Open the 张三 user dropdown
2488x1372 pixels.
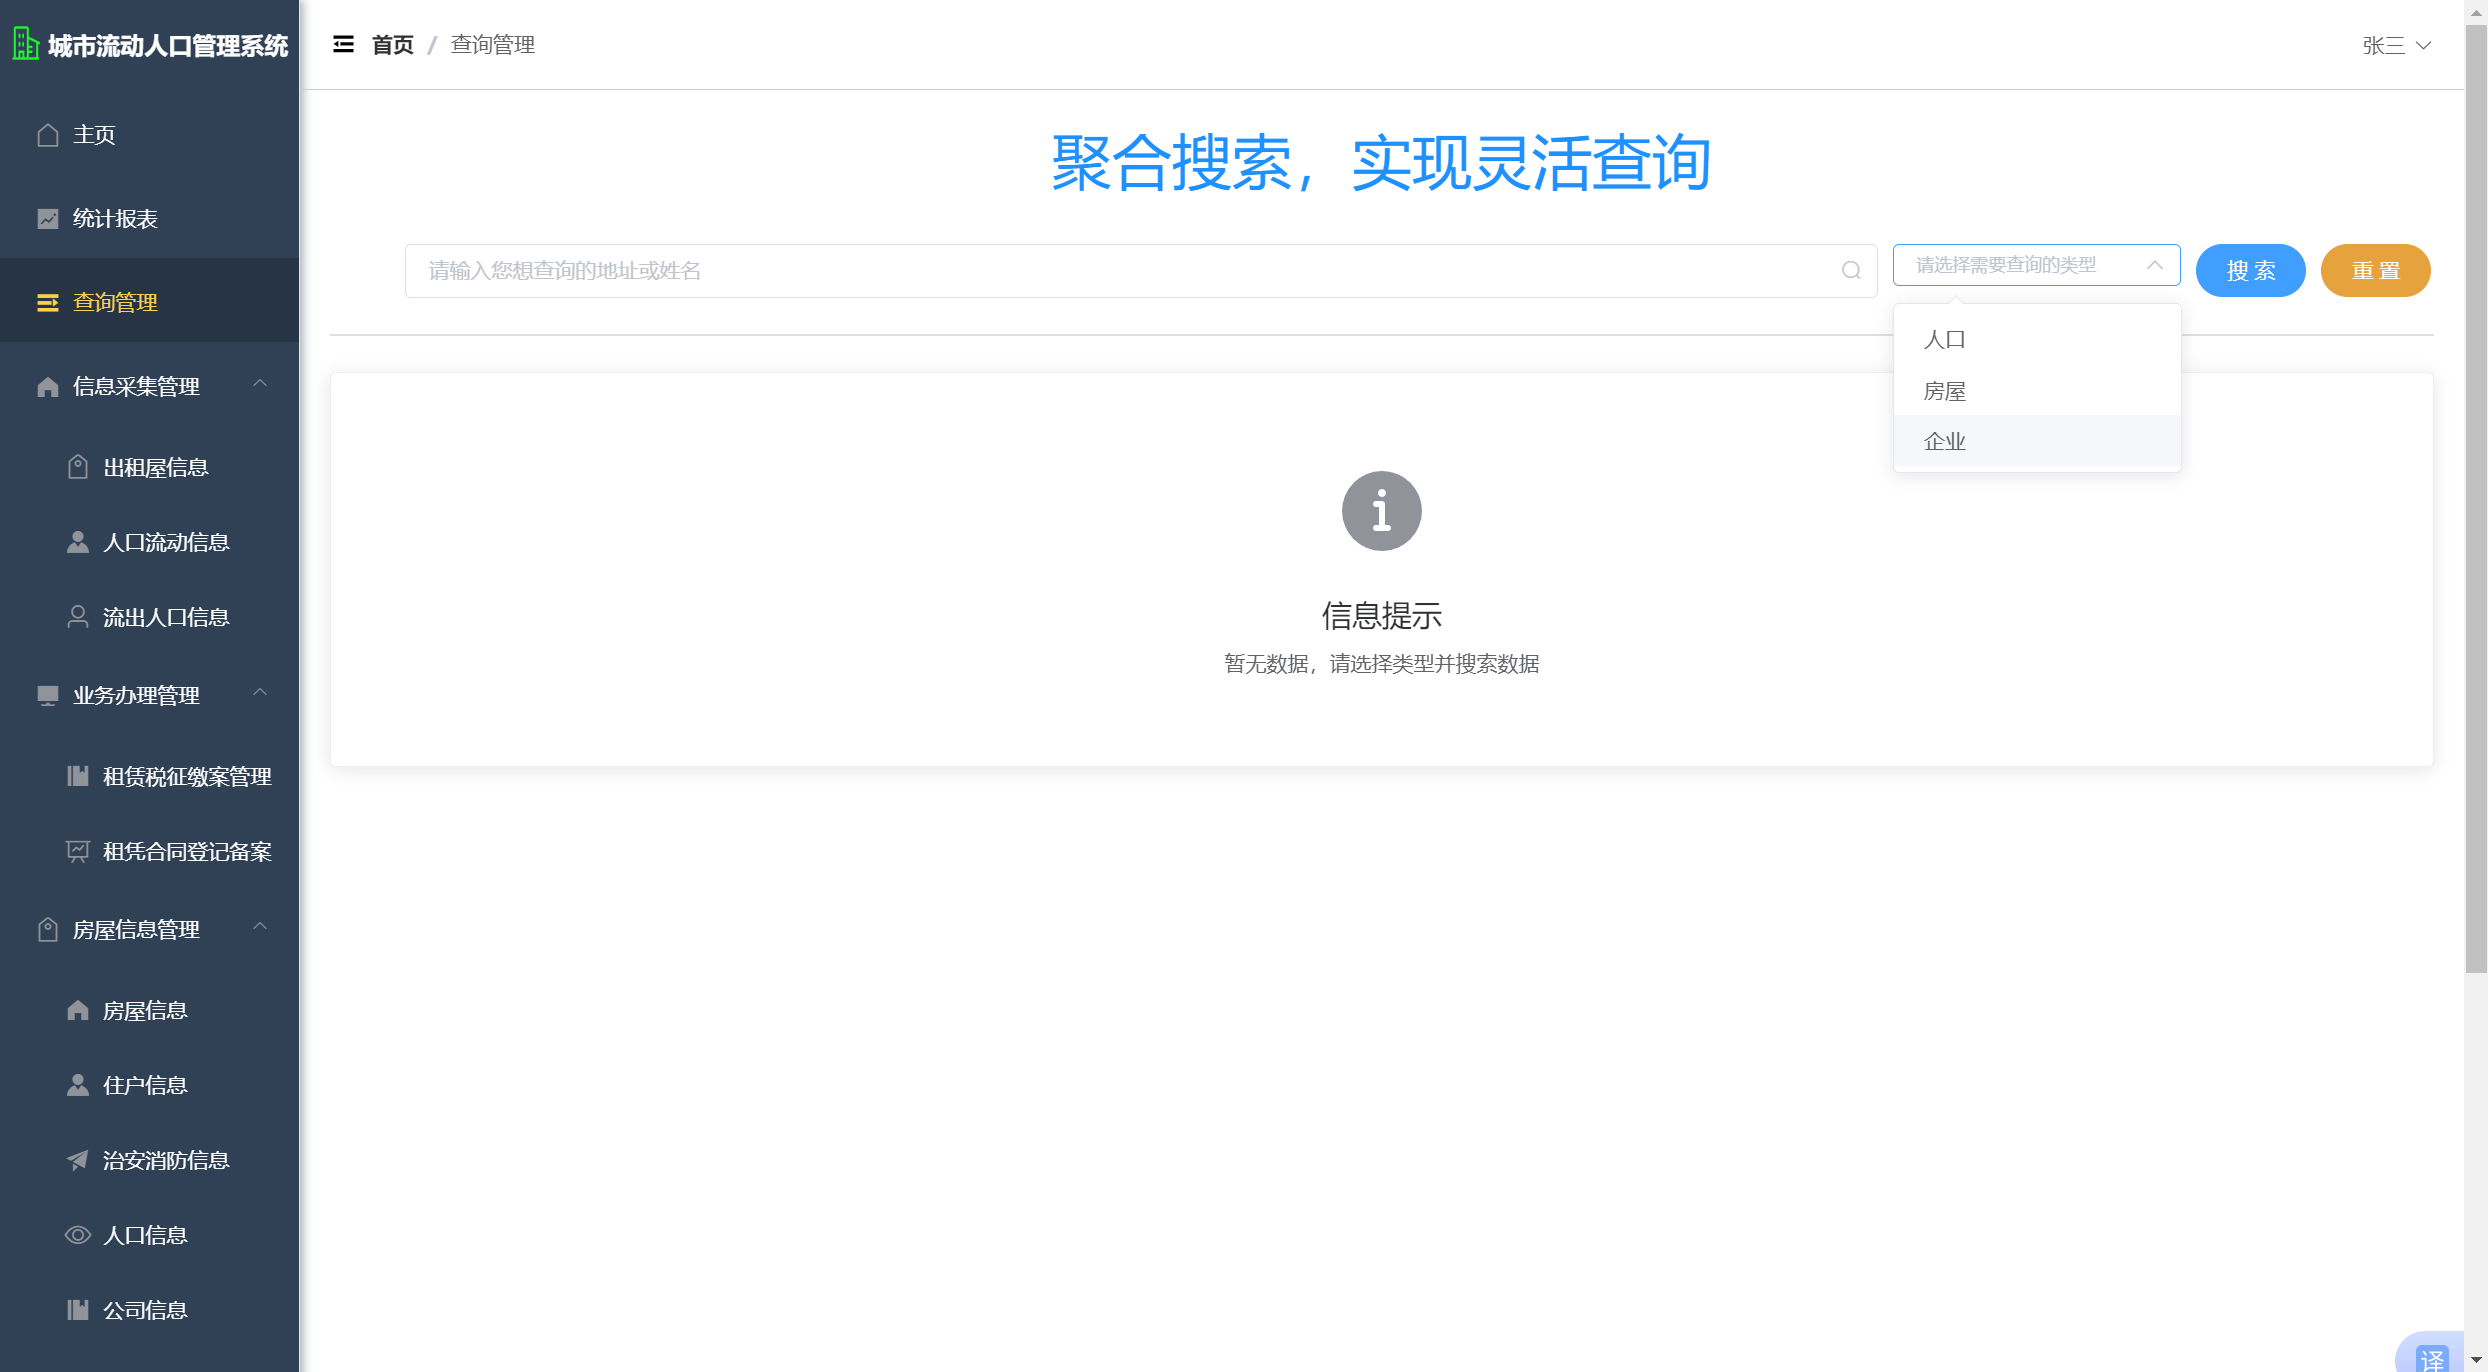2396,45
